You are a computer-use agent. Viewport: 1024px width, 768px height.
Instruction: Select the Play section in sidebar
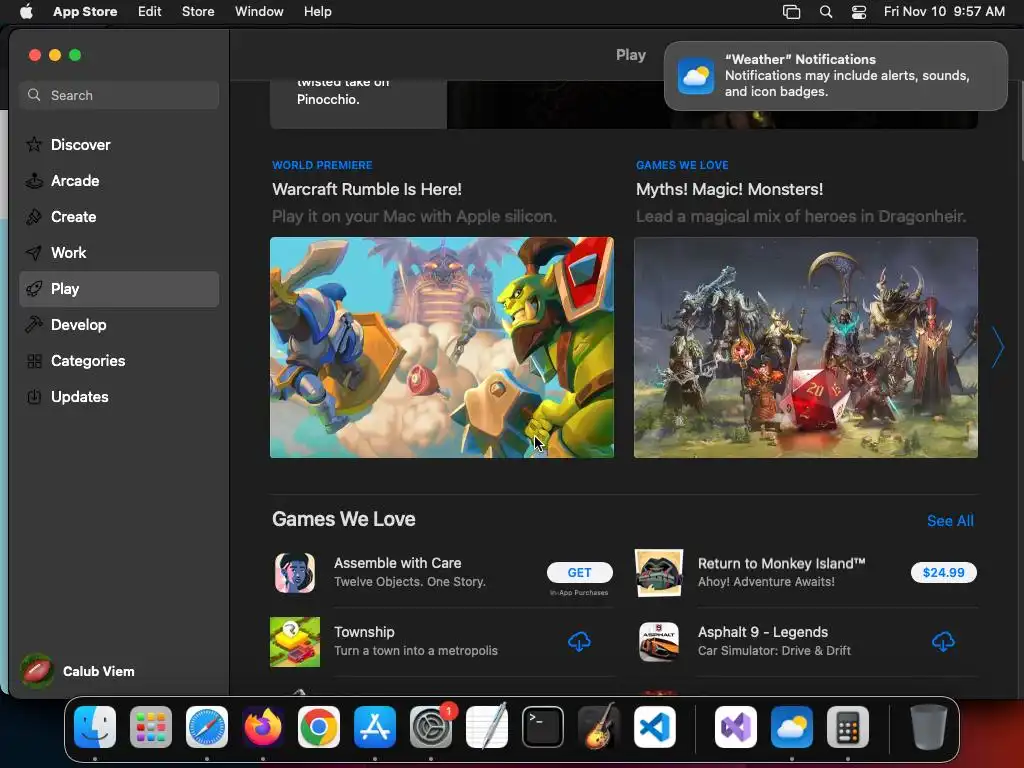pyautogui.click(x=119, y=289)
